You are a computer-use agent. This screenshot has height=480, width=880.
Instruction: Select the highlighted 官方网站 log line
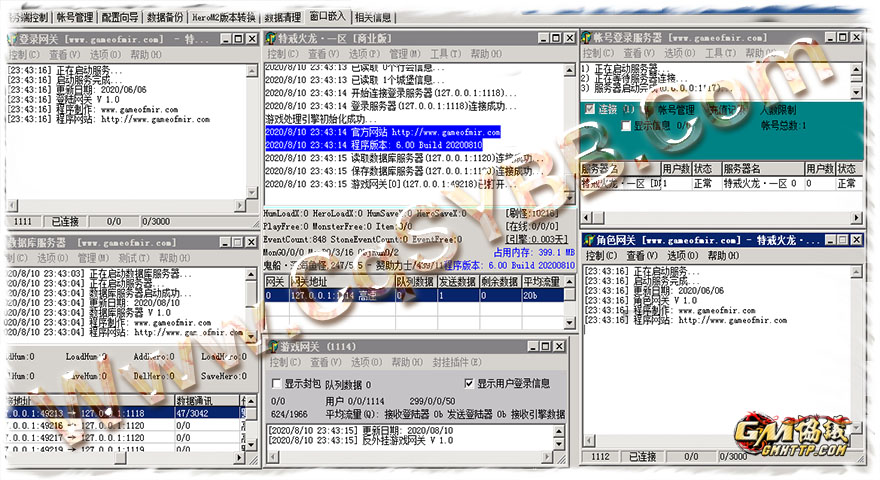382,132
